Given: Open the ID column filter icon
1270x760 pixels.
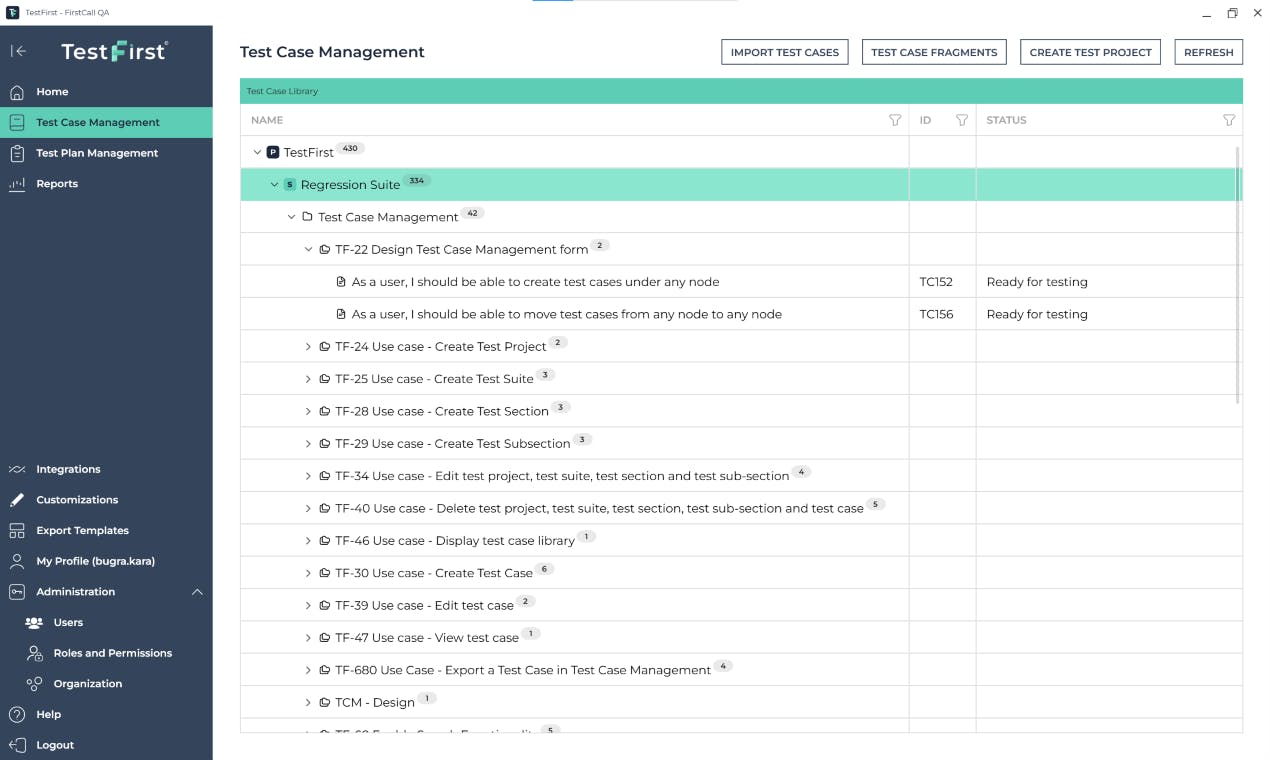Looking at the screenshot, I should [962, 120].
